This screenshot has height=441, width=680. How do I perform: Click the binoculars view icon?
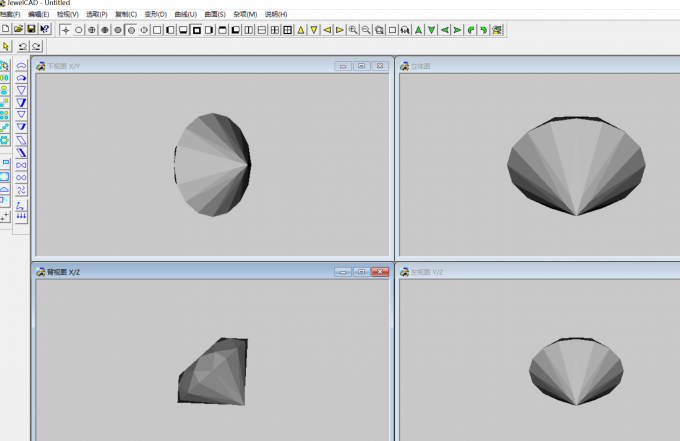pos(405,30)
